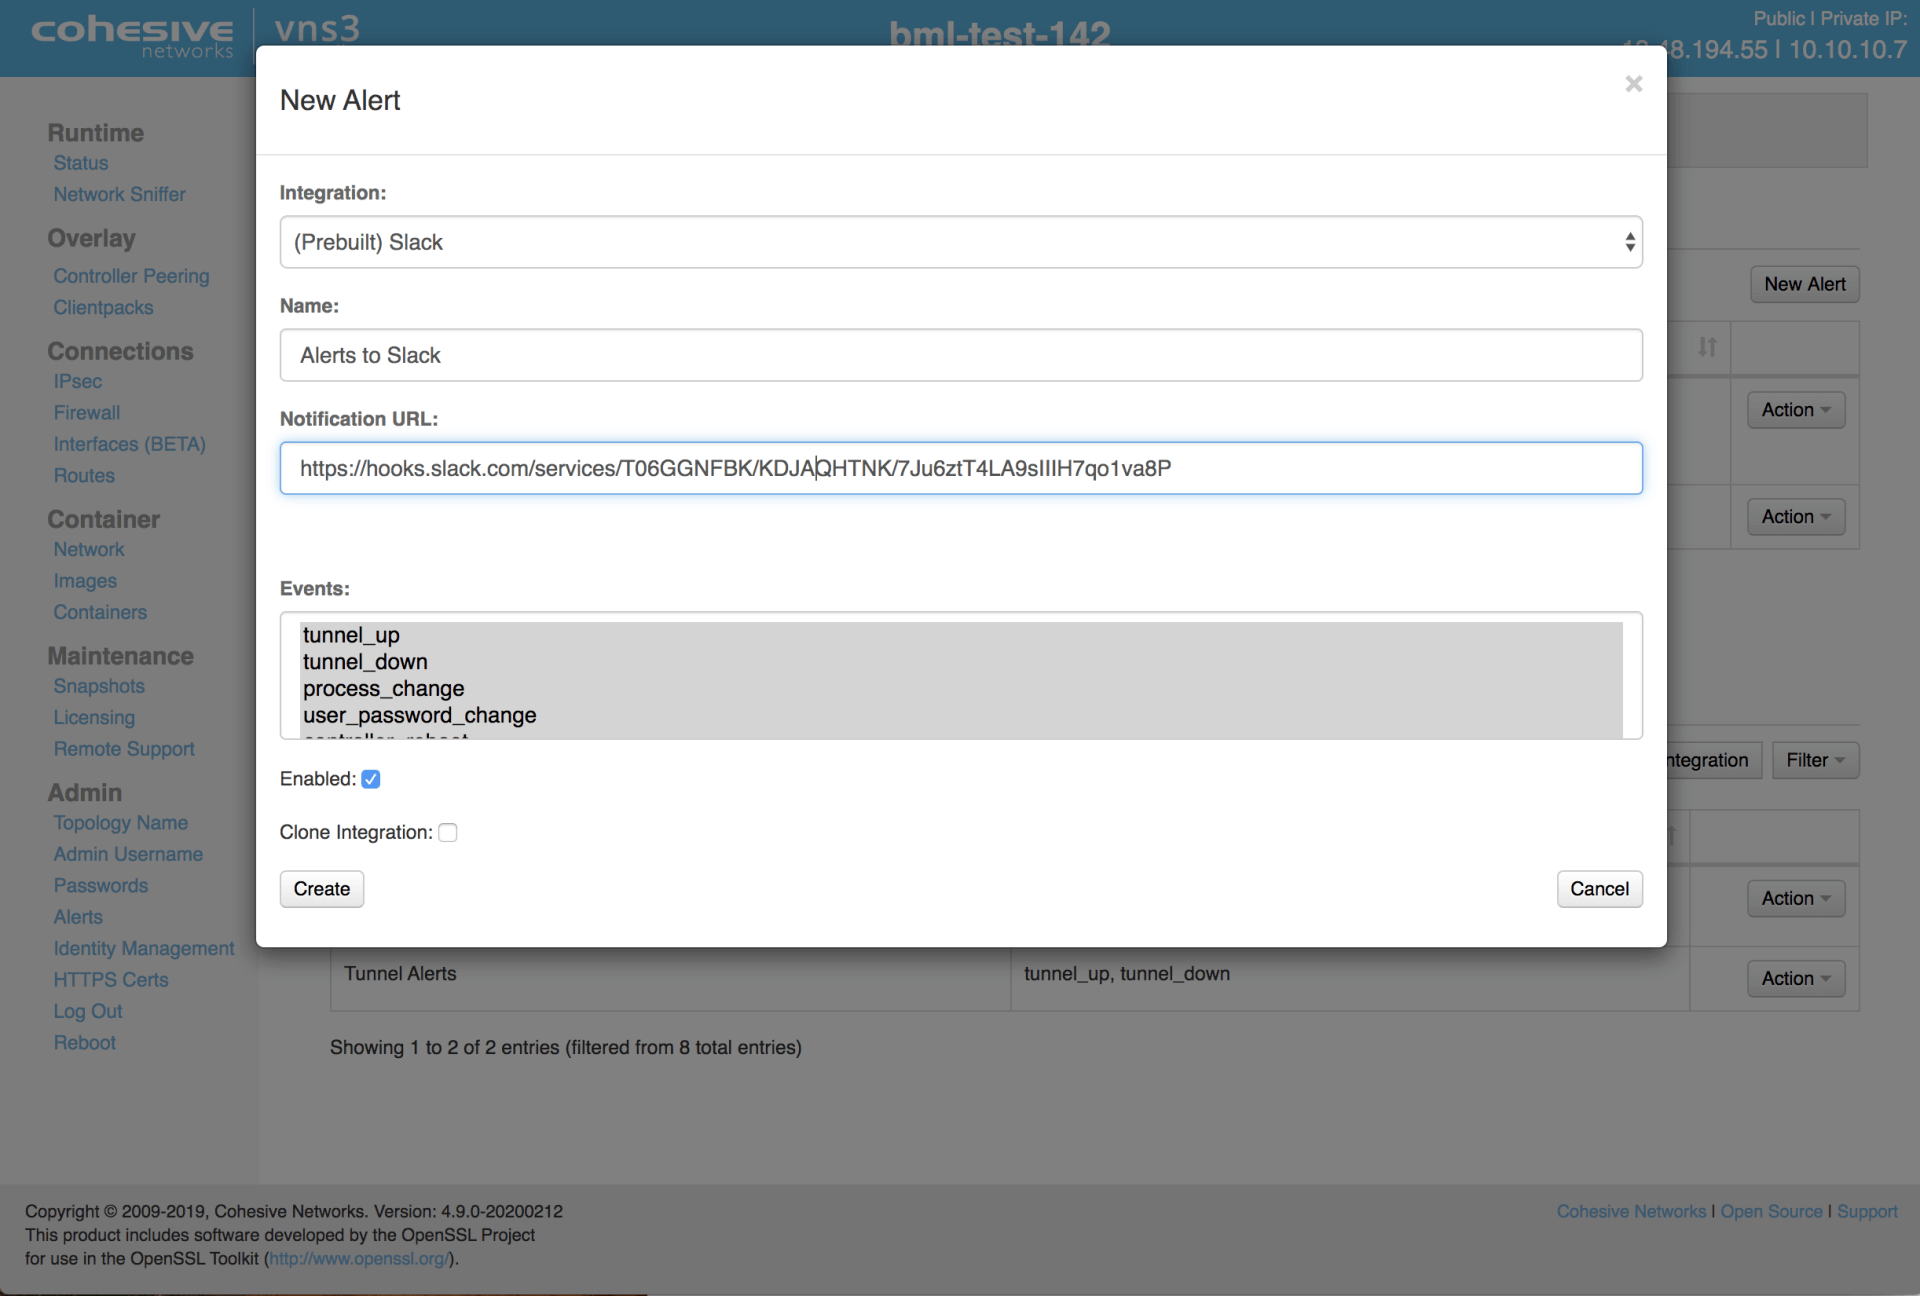Viewport: 1920px width, 1296px height.
Task: Go to Snapshots under Maintenance
Action: click(x=99, y=686)
